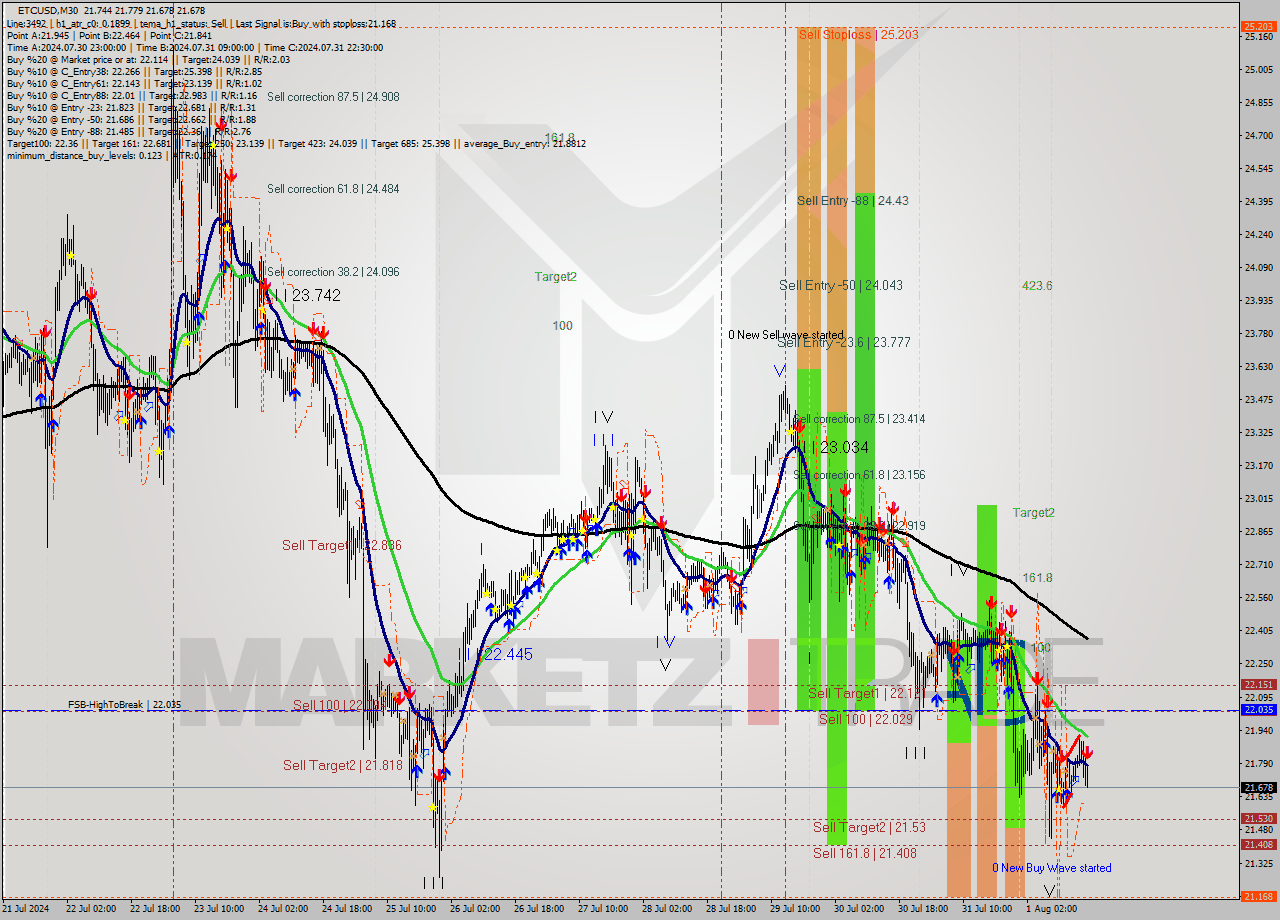This screenshot has width=1280, height=920.
Task: Click the 'Sell Target2 | 21.818' label
Action: tap(342, 765)
